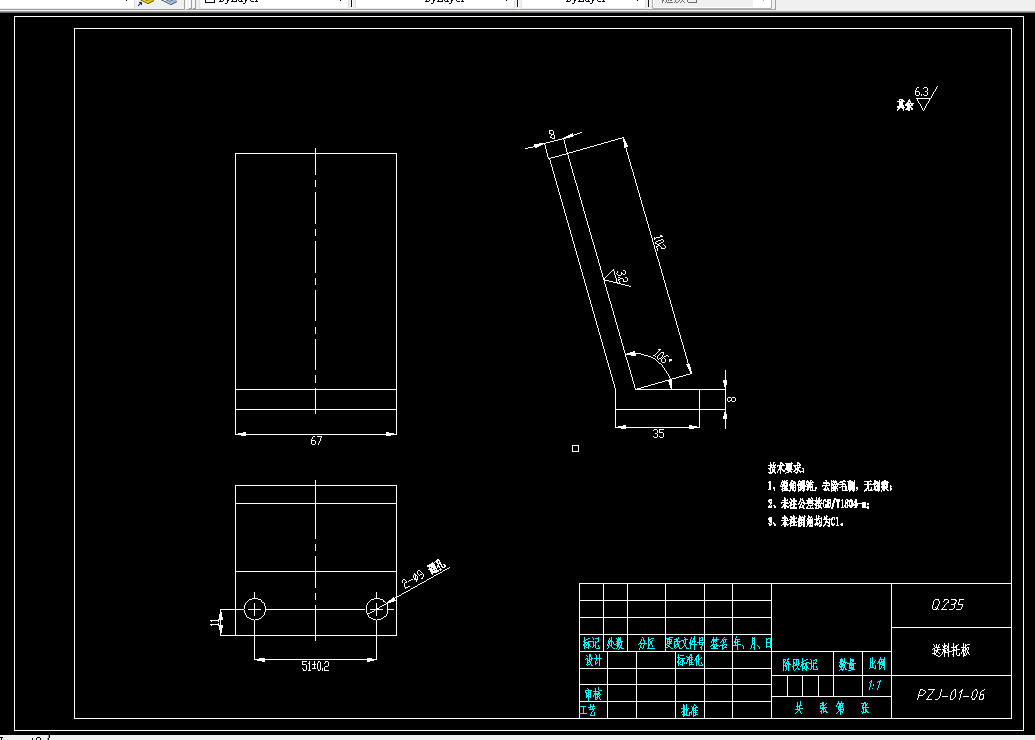Click the 数量 title block cell
This screenshot has height=740, width=1035.
point(847,664)
